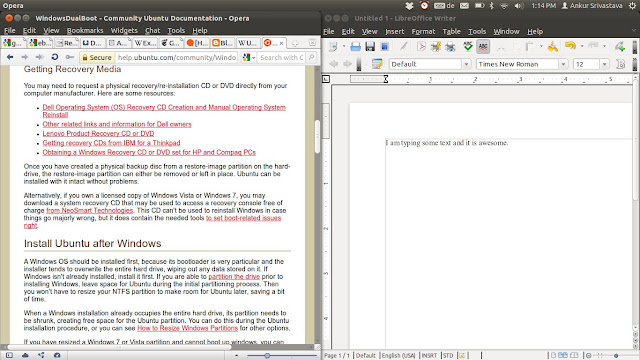Click the Clone Formatting paintbrush icon
This screenshot has height=360, width=640.
pyautogui.click(x=553, y=47)
